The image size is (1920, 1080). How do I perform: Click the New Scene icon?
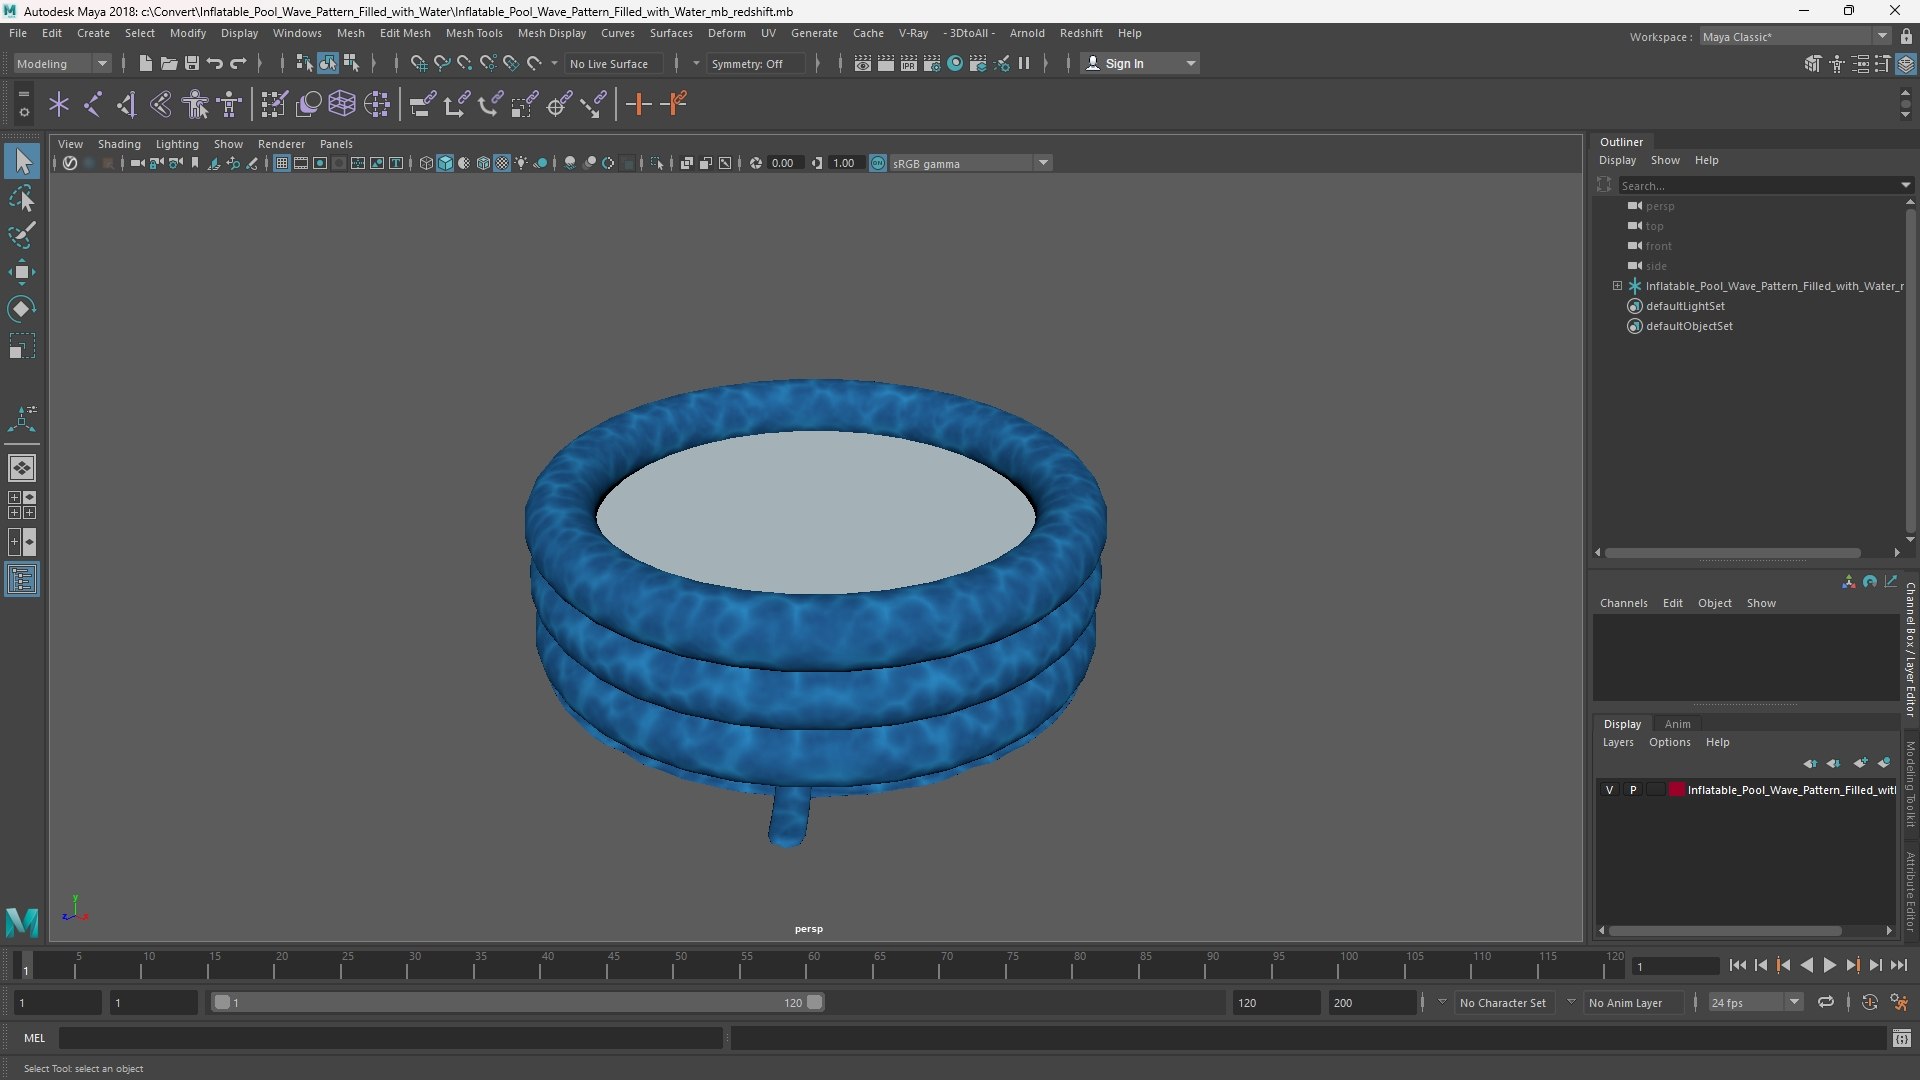coord(145,63)
